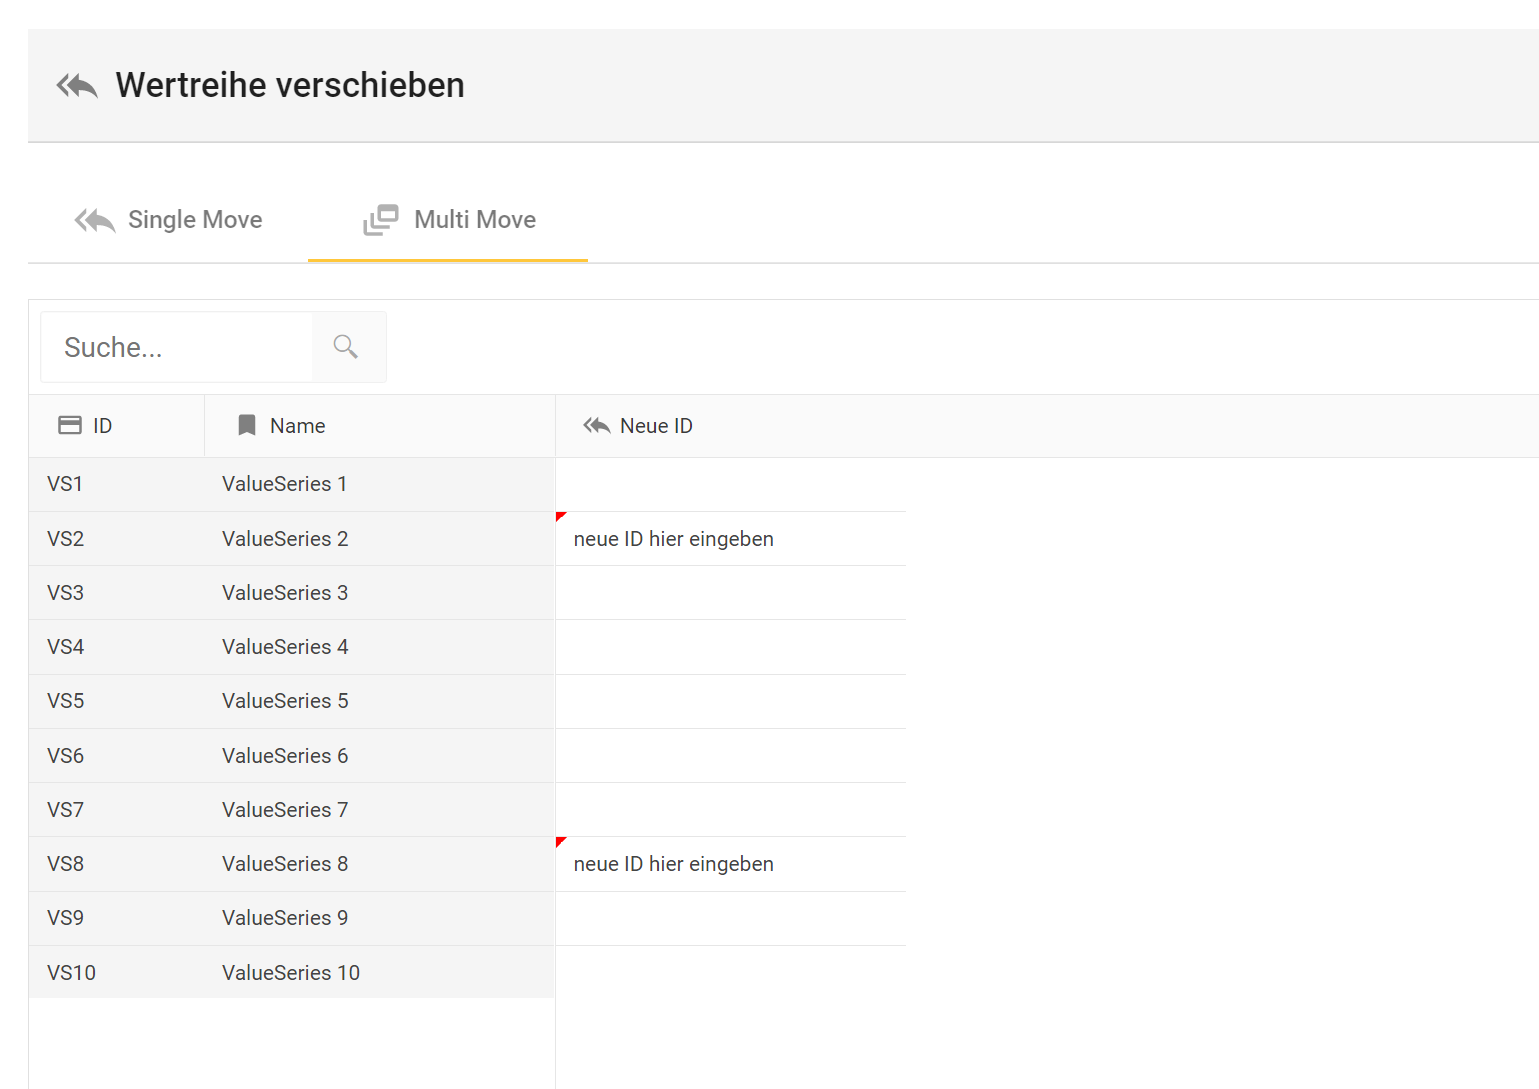This screenshot has height=1089, width=1539.
Task: Click the red corner marker on VS8's Neue ID cell
Action: pyautogui.click(x=562, y=843)
